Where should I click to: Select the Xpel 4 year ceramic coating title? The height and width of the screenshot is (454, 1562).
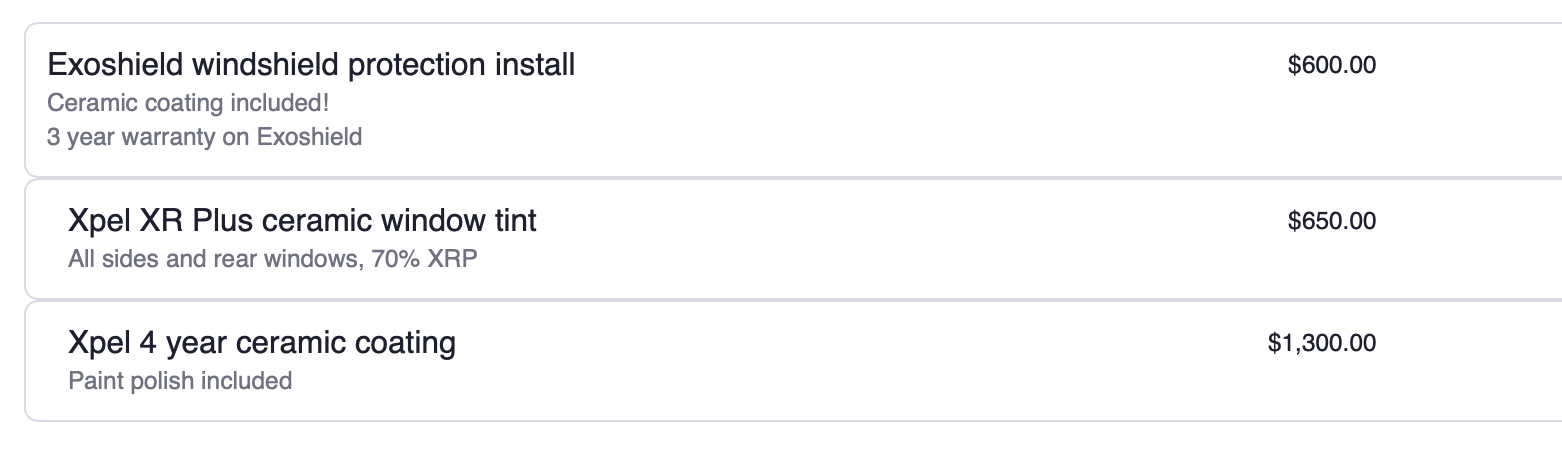[x=262, y=343]
